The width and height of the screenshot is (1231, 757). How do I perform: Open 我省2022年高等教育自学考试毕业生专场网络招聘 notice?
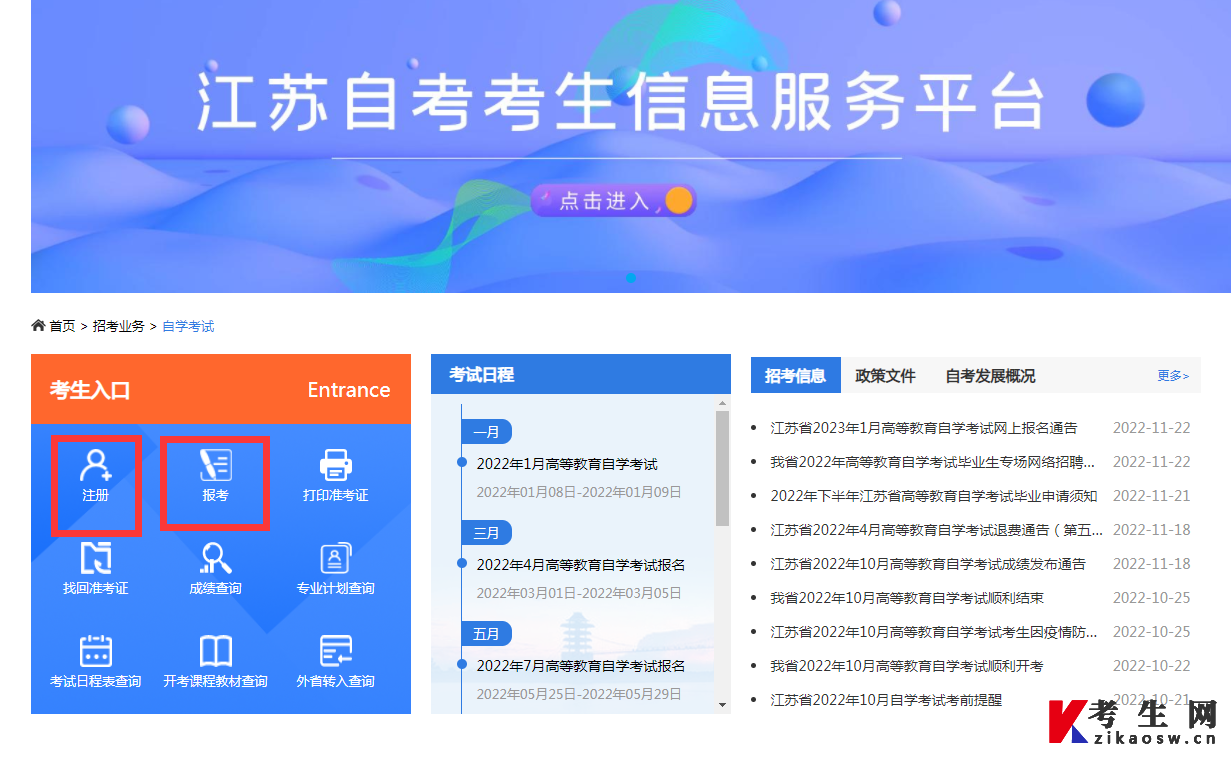point(933,462)
